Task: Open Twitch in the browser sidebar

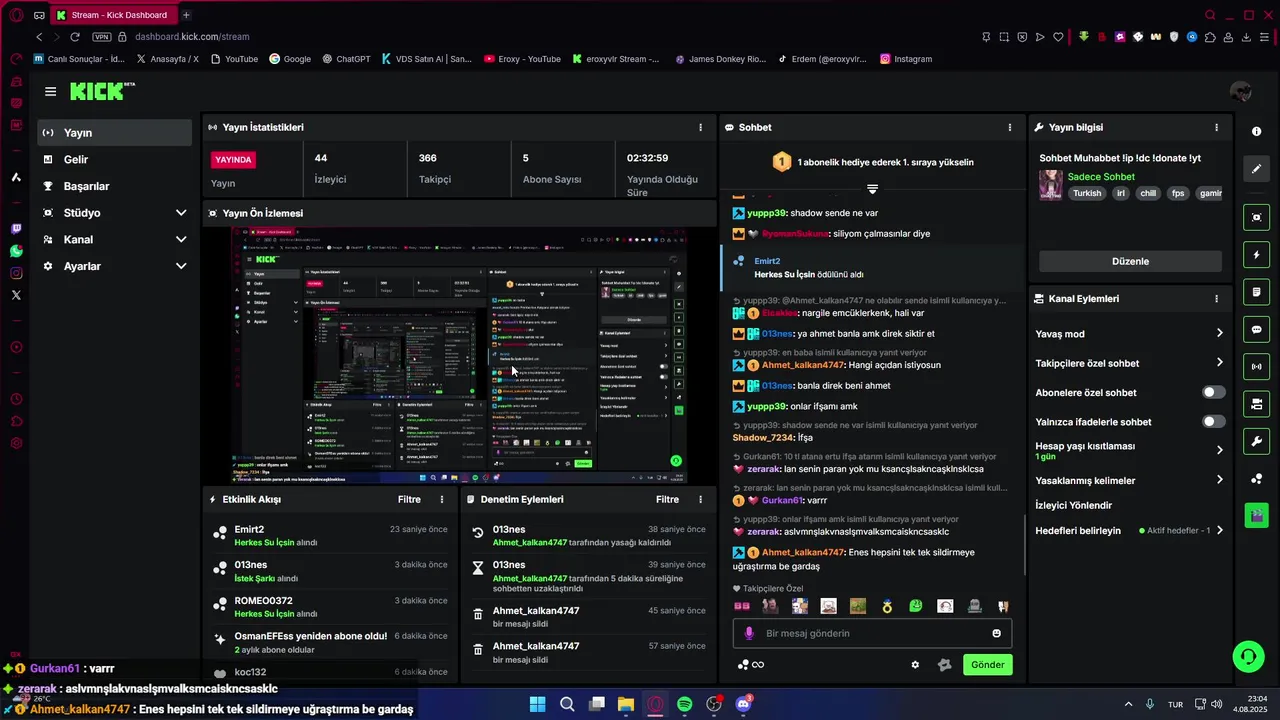Action: [x=16, y=229]
